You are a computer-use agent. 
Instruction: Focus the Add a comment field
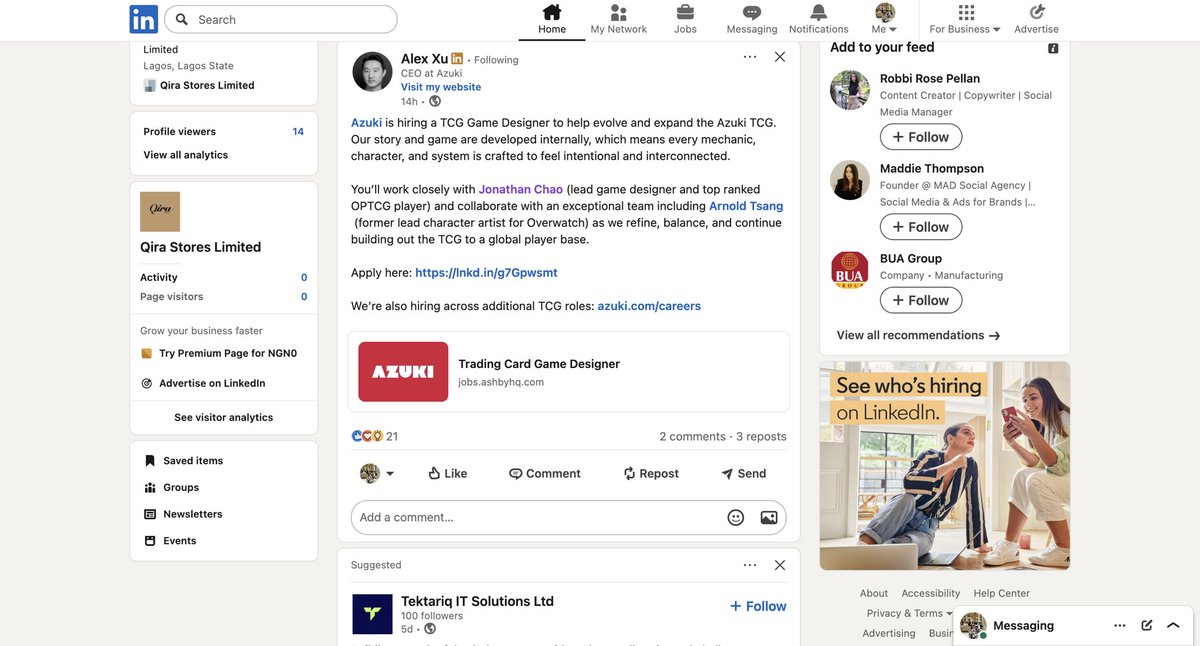click(x=569, y=517)
